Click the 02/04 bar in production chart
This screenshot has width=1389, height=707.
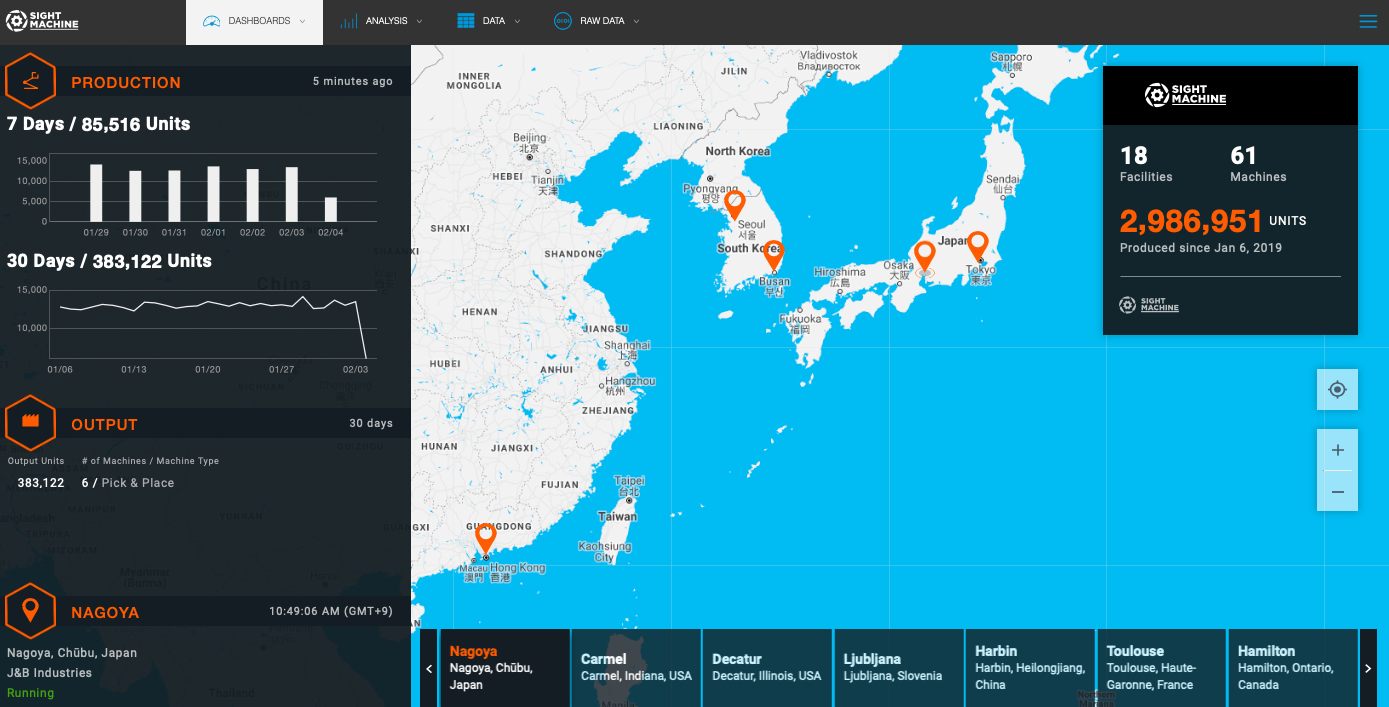pos(331,209)
